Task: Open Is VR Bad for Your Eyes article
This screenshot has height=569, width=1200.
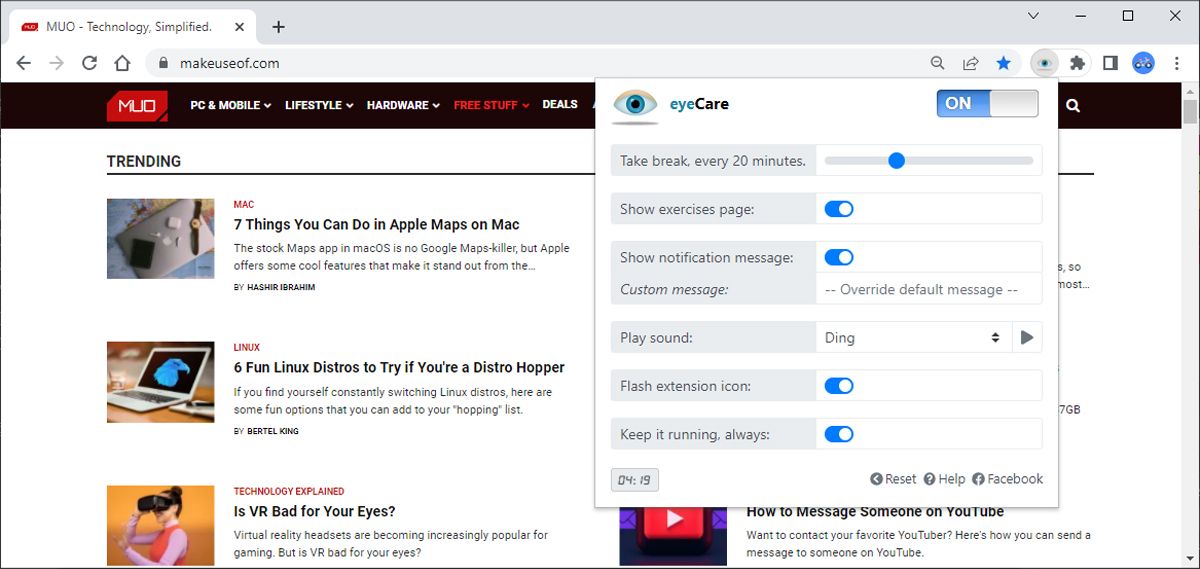Action: [315, 511]
